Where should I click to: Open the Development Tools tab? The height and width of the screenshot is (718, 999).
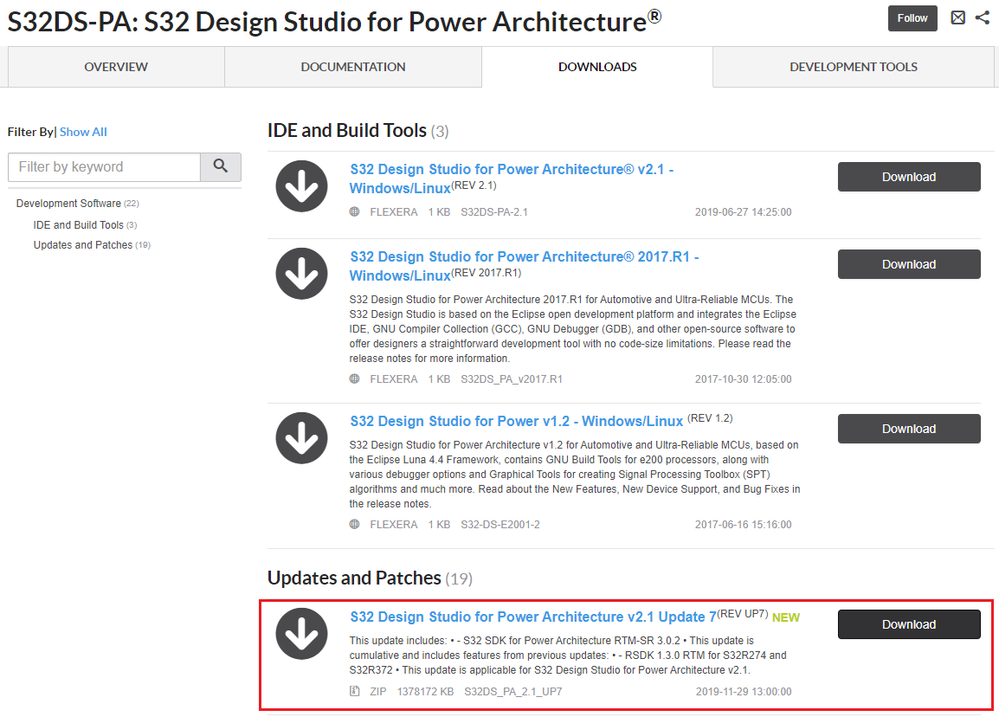point(853,67)
